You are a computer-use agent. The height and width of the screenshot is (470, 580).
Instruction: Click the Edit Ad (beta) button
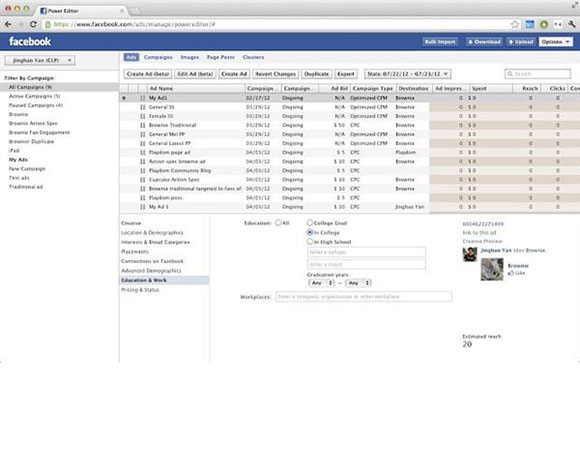click(195, 74)
